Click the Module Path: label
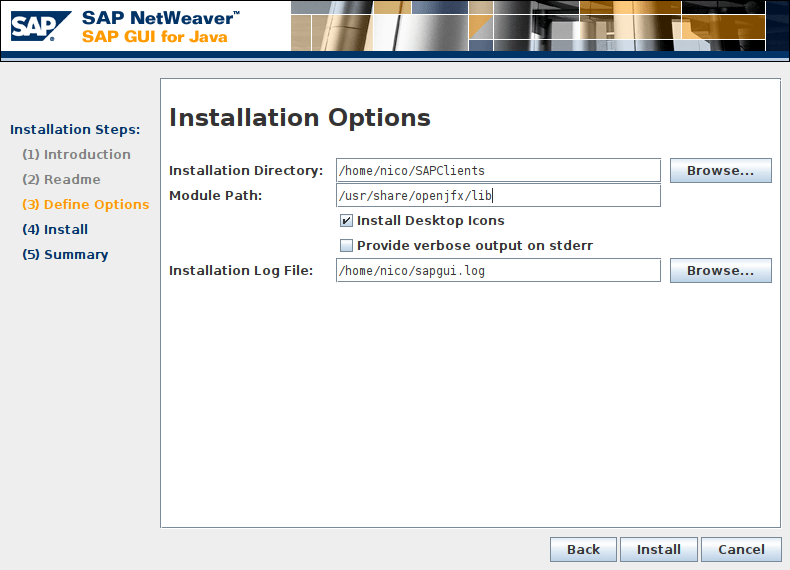This screenshot has height=570, width=790. pyautogui.click(x=216, y=196)
